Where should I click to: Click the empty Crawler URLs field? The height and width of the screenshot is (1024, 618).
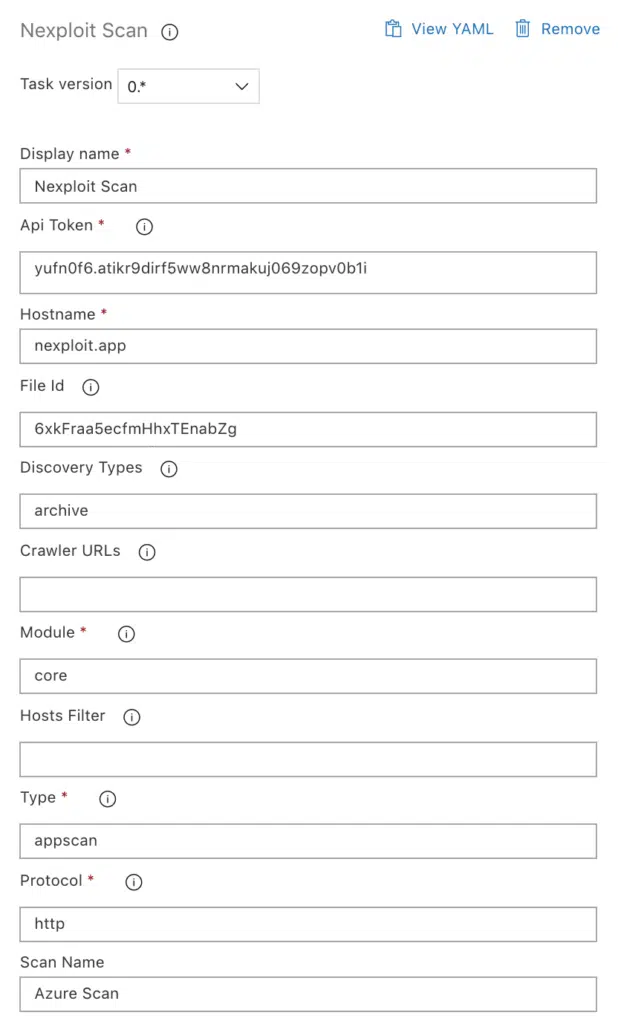[308, 594]
